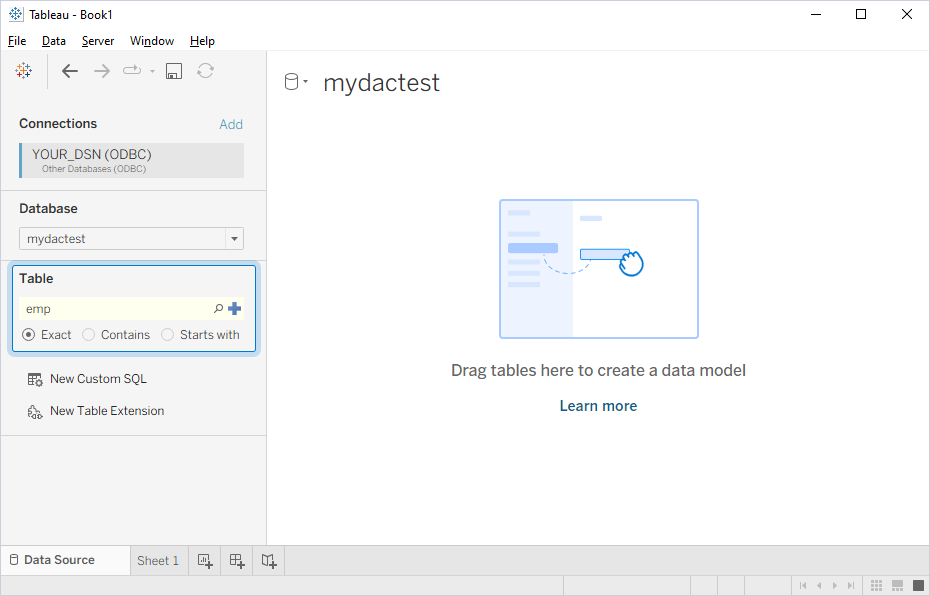Click the Add link next to Connections
The width and height of the screenshot is (930, 596).
coord(231,124)
